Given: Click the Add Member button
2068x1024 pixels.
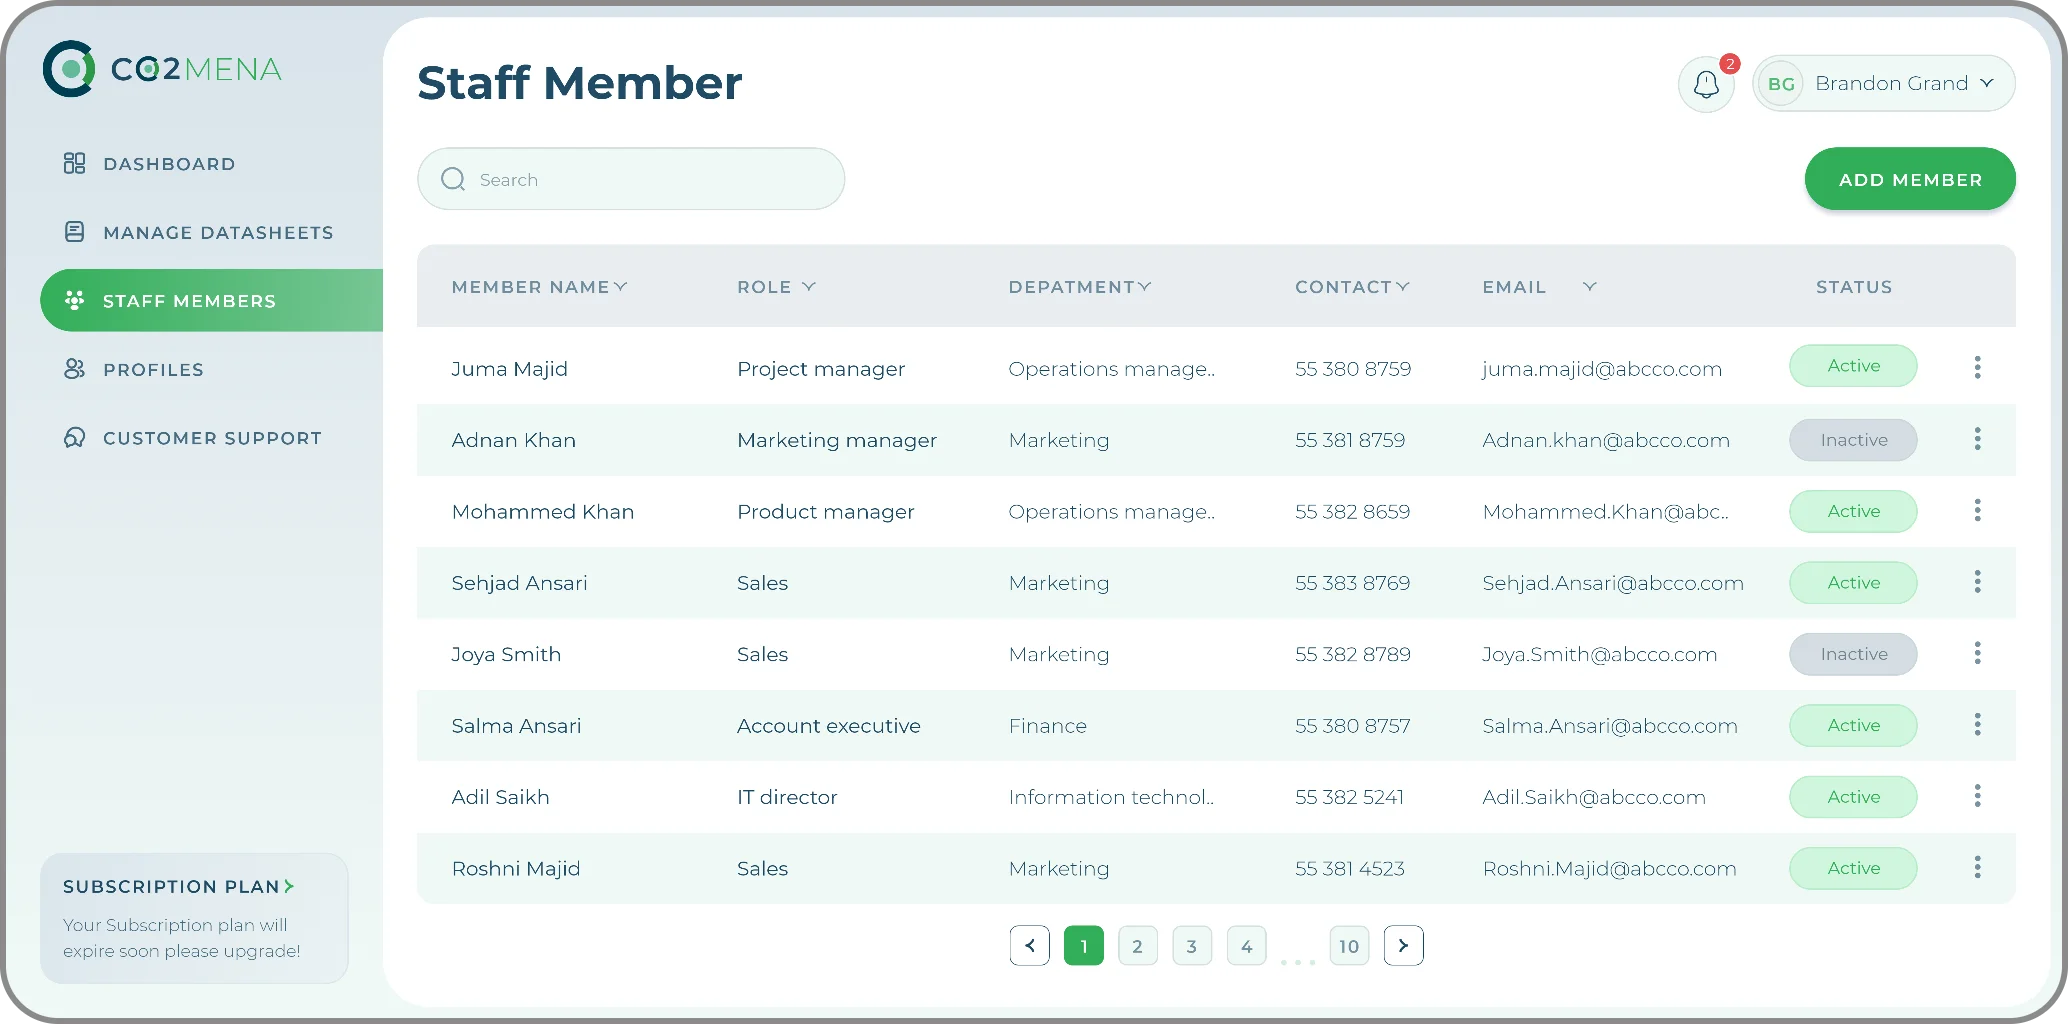Looking at the screenshot, I should [1909, 180].
